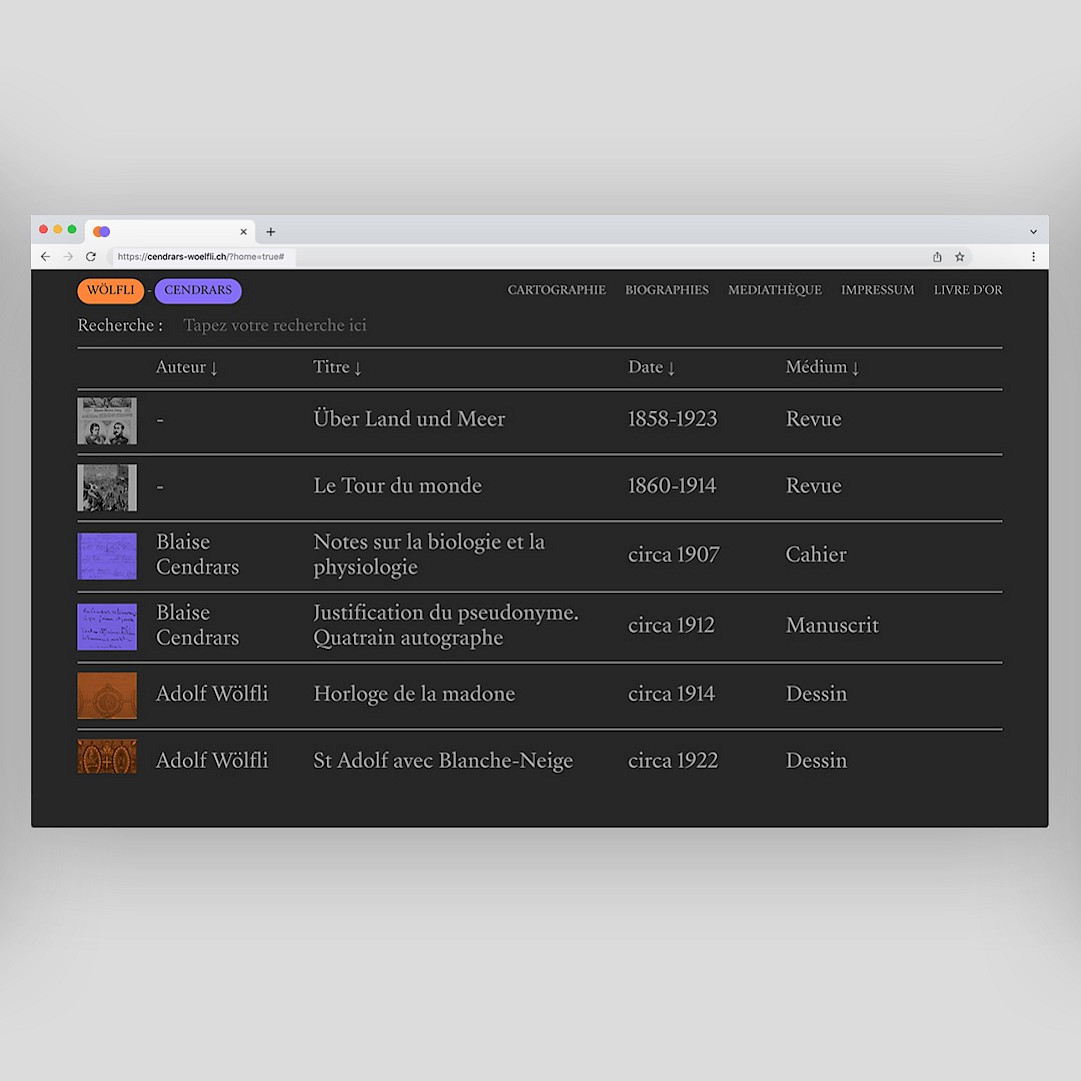The height and width of the screenshot is (1081, 1081).
Task: Expand the tab list chevron
Action: coord(1033,232)
